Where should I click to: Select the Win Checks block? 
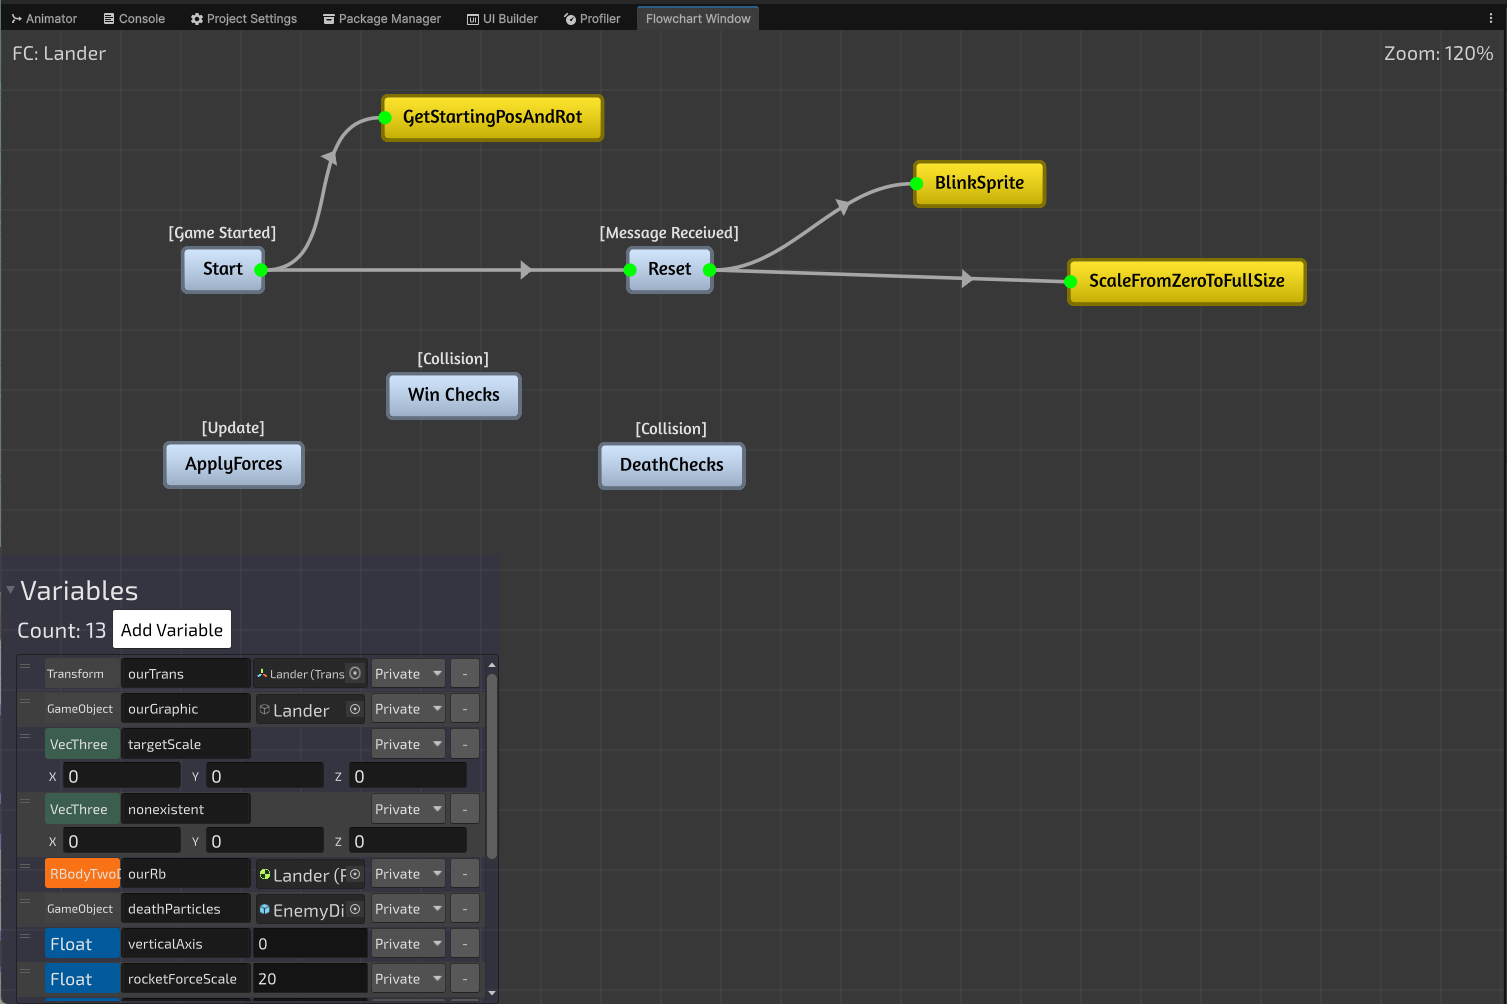point(454,395)
